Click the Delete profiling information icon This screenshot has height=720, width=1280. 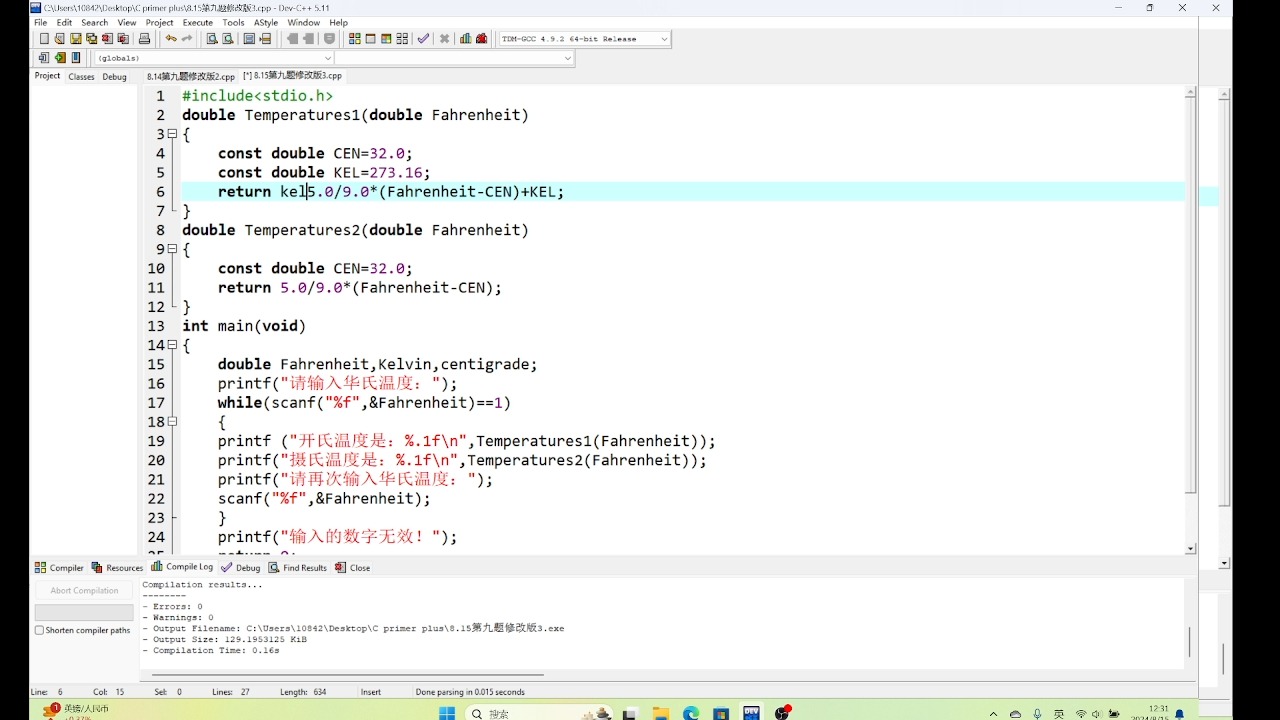(482, 39)
